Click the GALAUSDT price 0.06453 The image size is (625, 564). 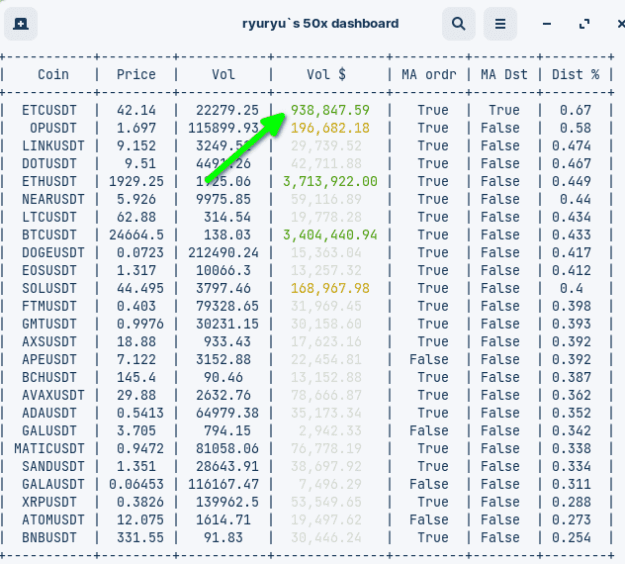coord(136,484)
